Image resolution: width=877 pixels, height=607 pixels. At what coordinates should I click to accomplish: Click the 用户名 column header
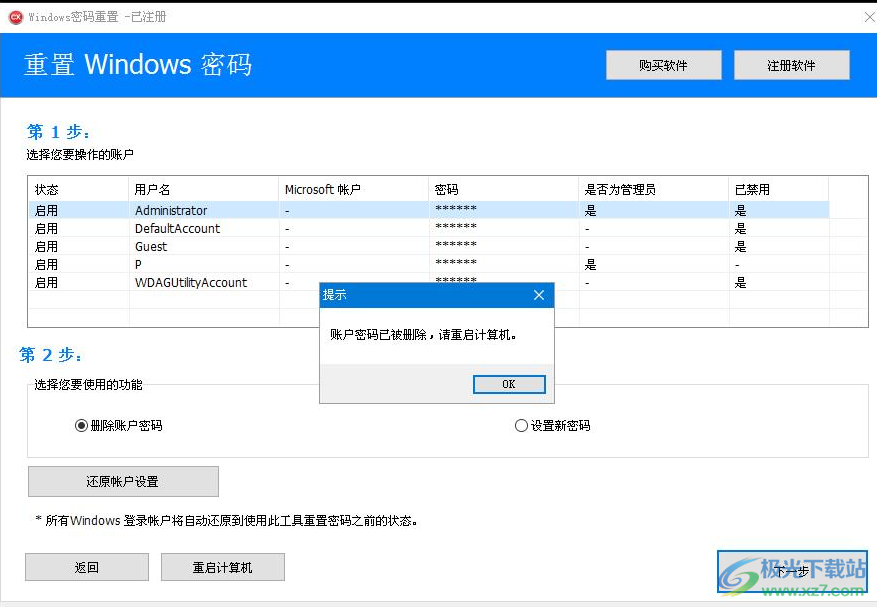coord(204,190)
